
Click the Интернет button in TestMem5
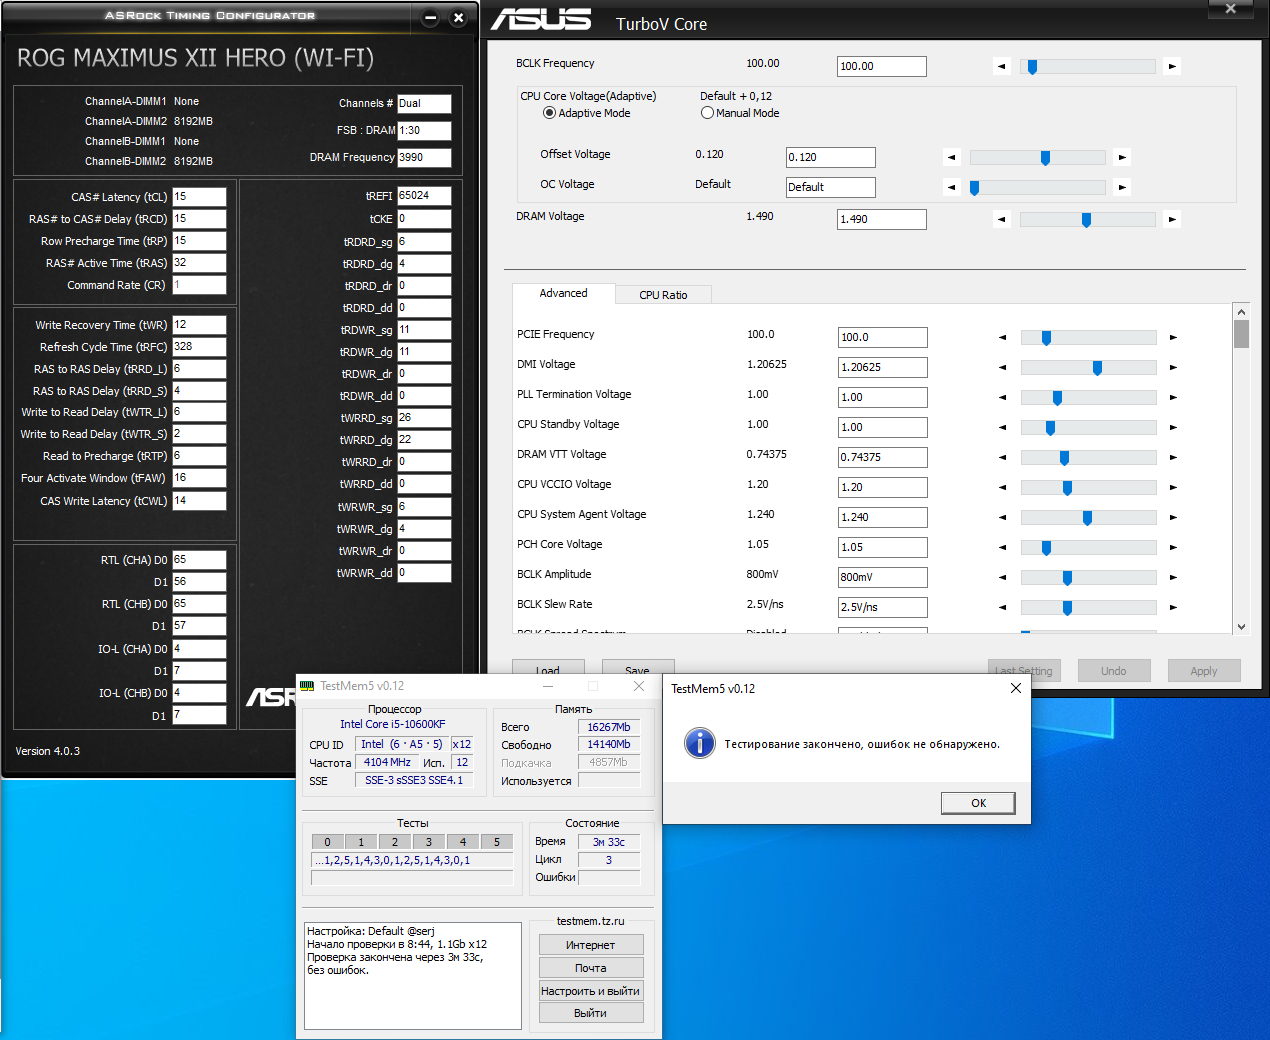click(x=590, y=945)
